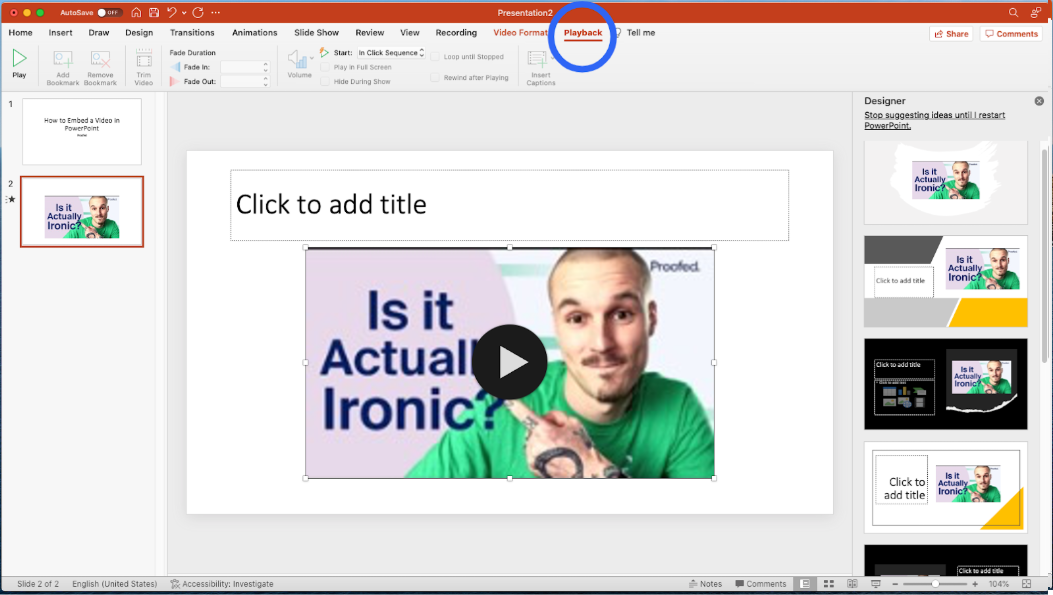Click the Share button
The width and height of the screenshot is (1053, 595).
pyautogui.click(x=951, y=34)
